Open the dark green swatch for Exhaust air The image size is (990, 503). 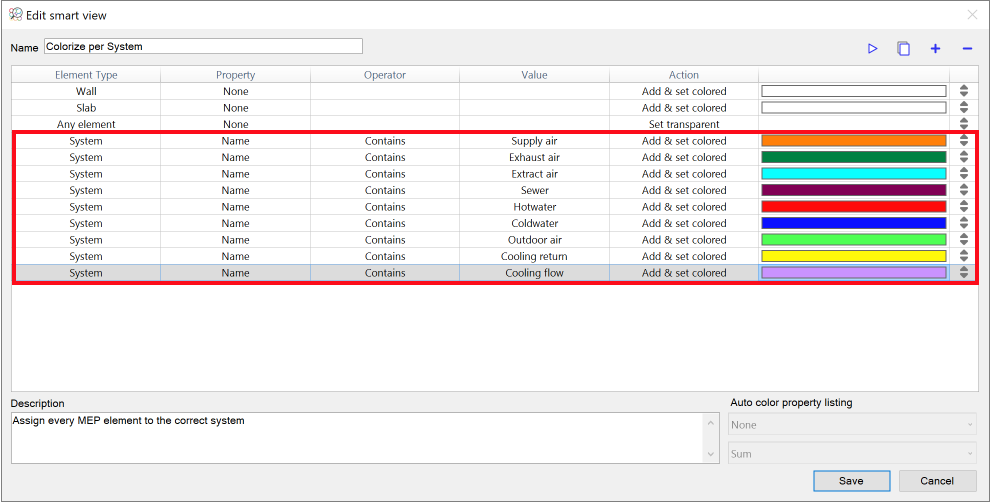[x=854, y=157]
